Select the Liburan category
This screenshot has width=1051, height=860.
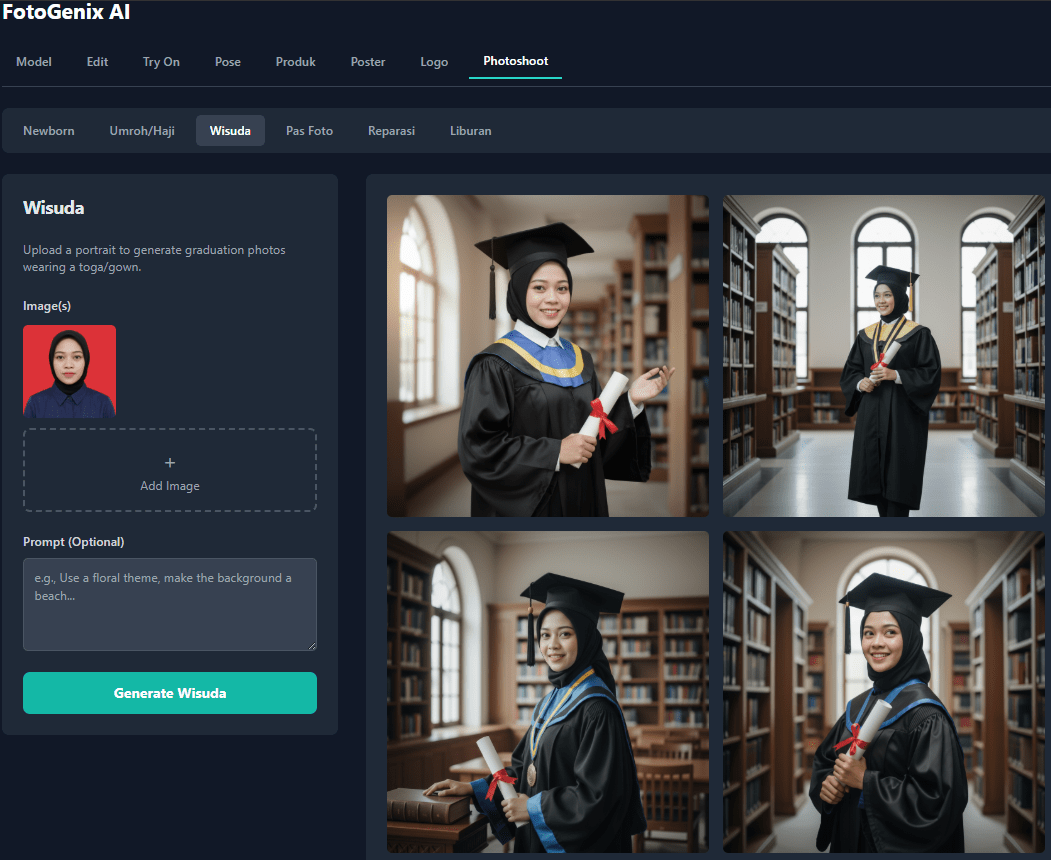point(470,131)
